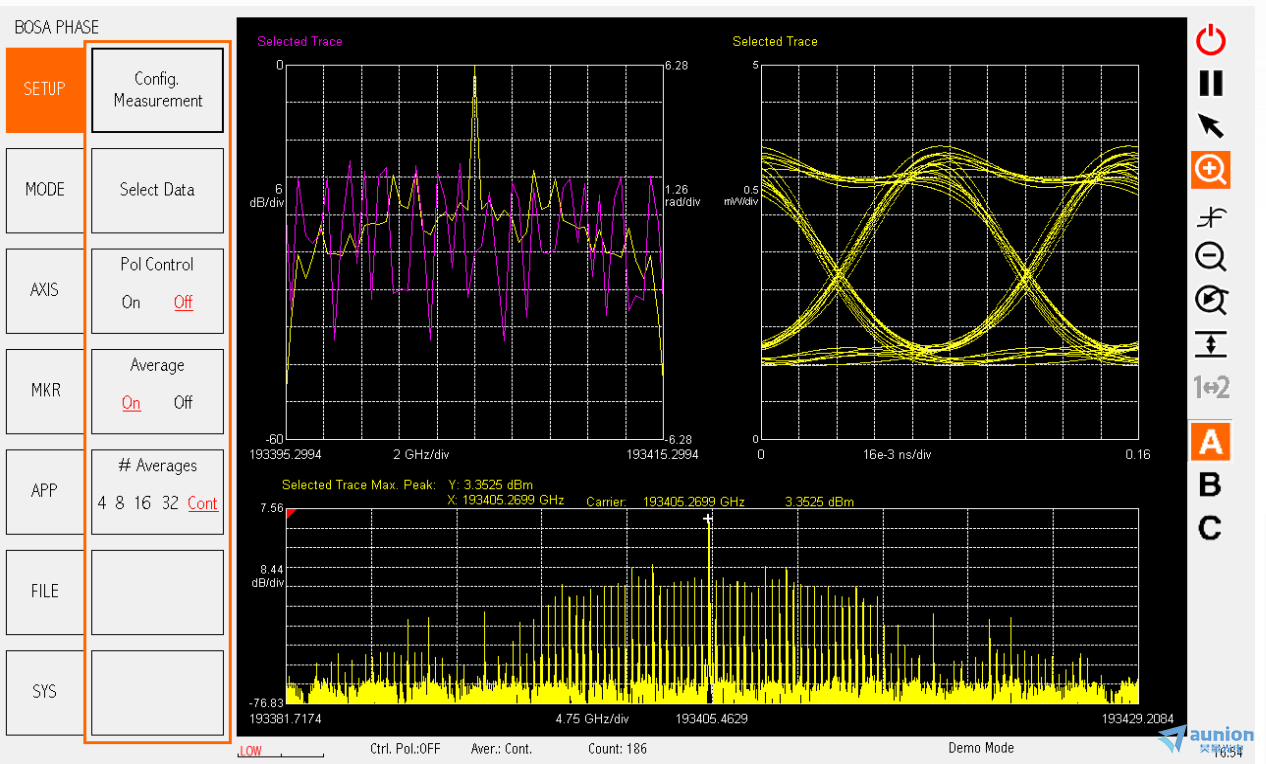
Task: Go to the MKR marker tab
Action: [x=44, y=390]
